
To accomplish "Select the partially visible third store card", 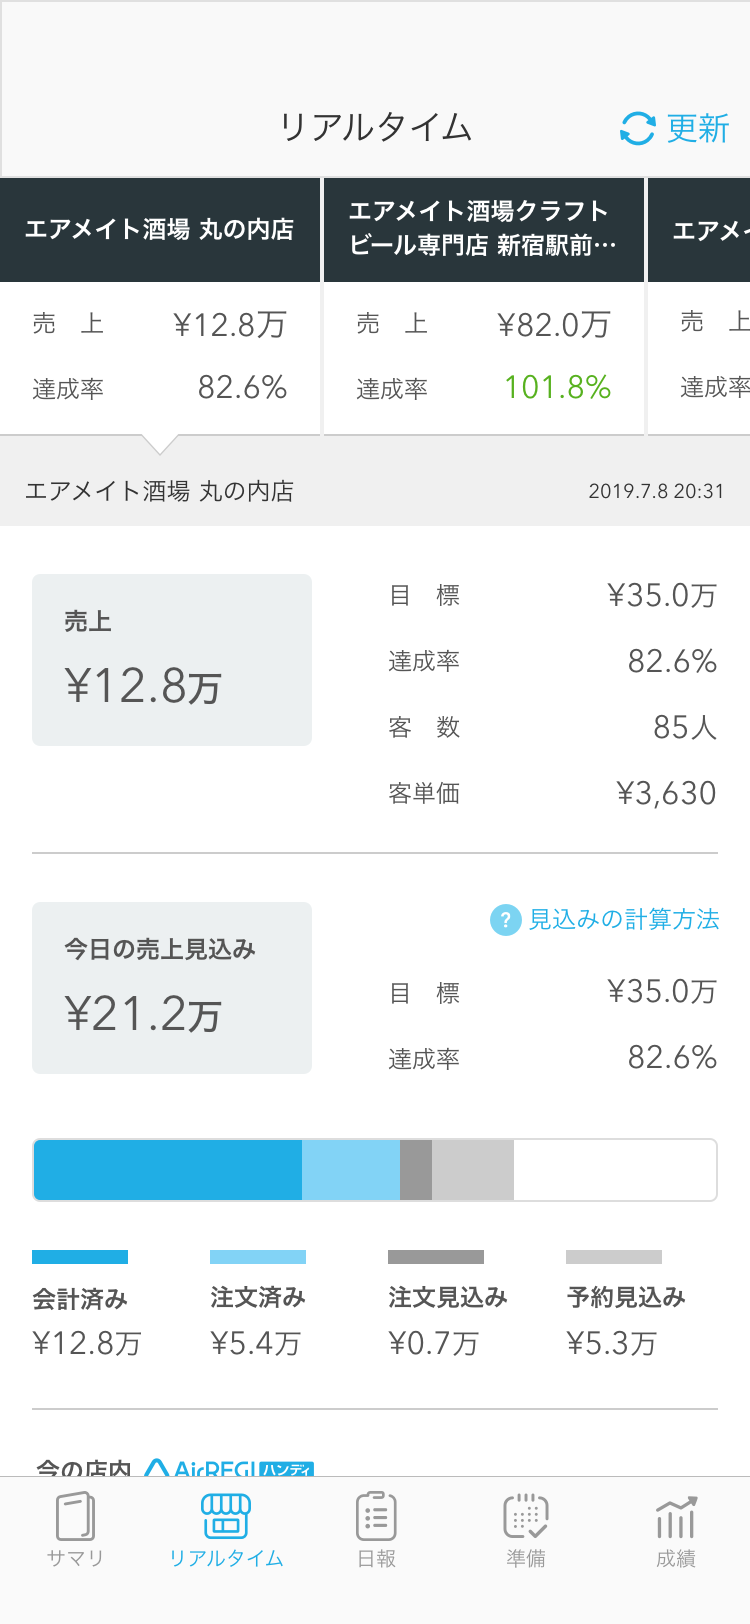I will pyautogui.click(x=699, y=307).
